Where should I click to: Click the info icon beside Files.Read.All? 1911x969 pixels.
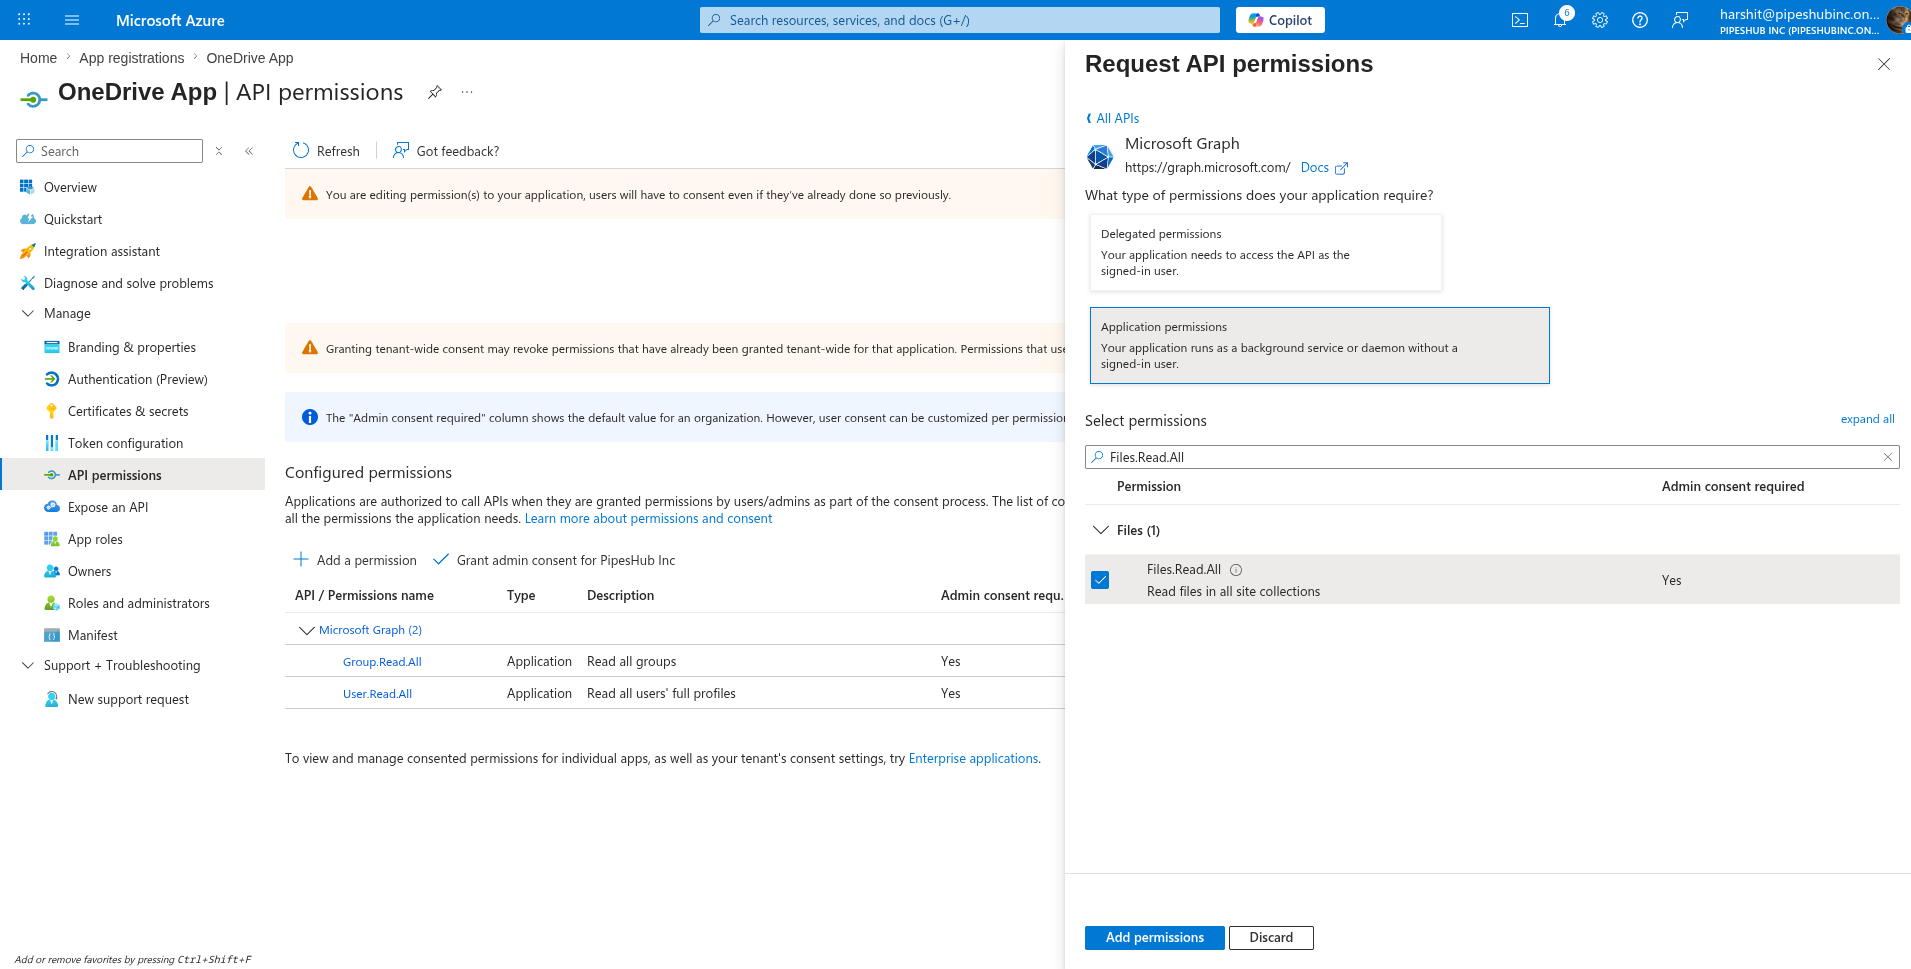1236,570
